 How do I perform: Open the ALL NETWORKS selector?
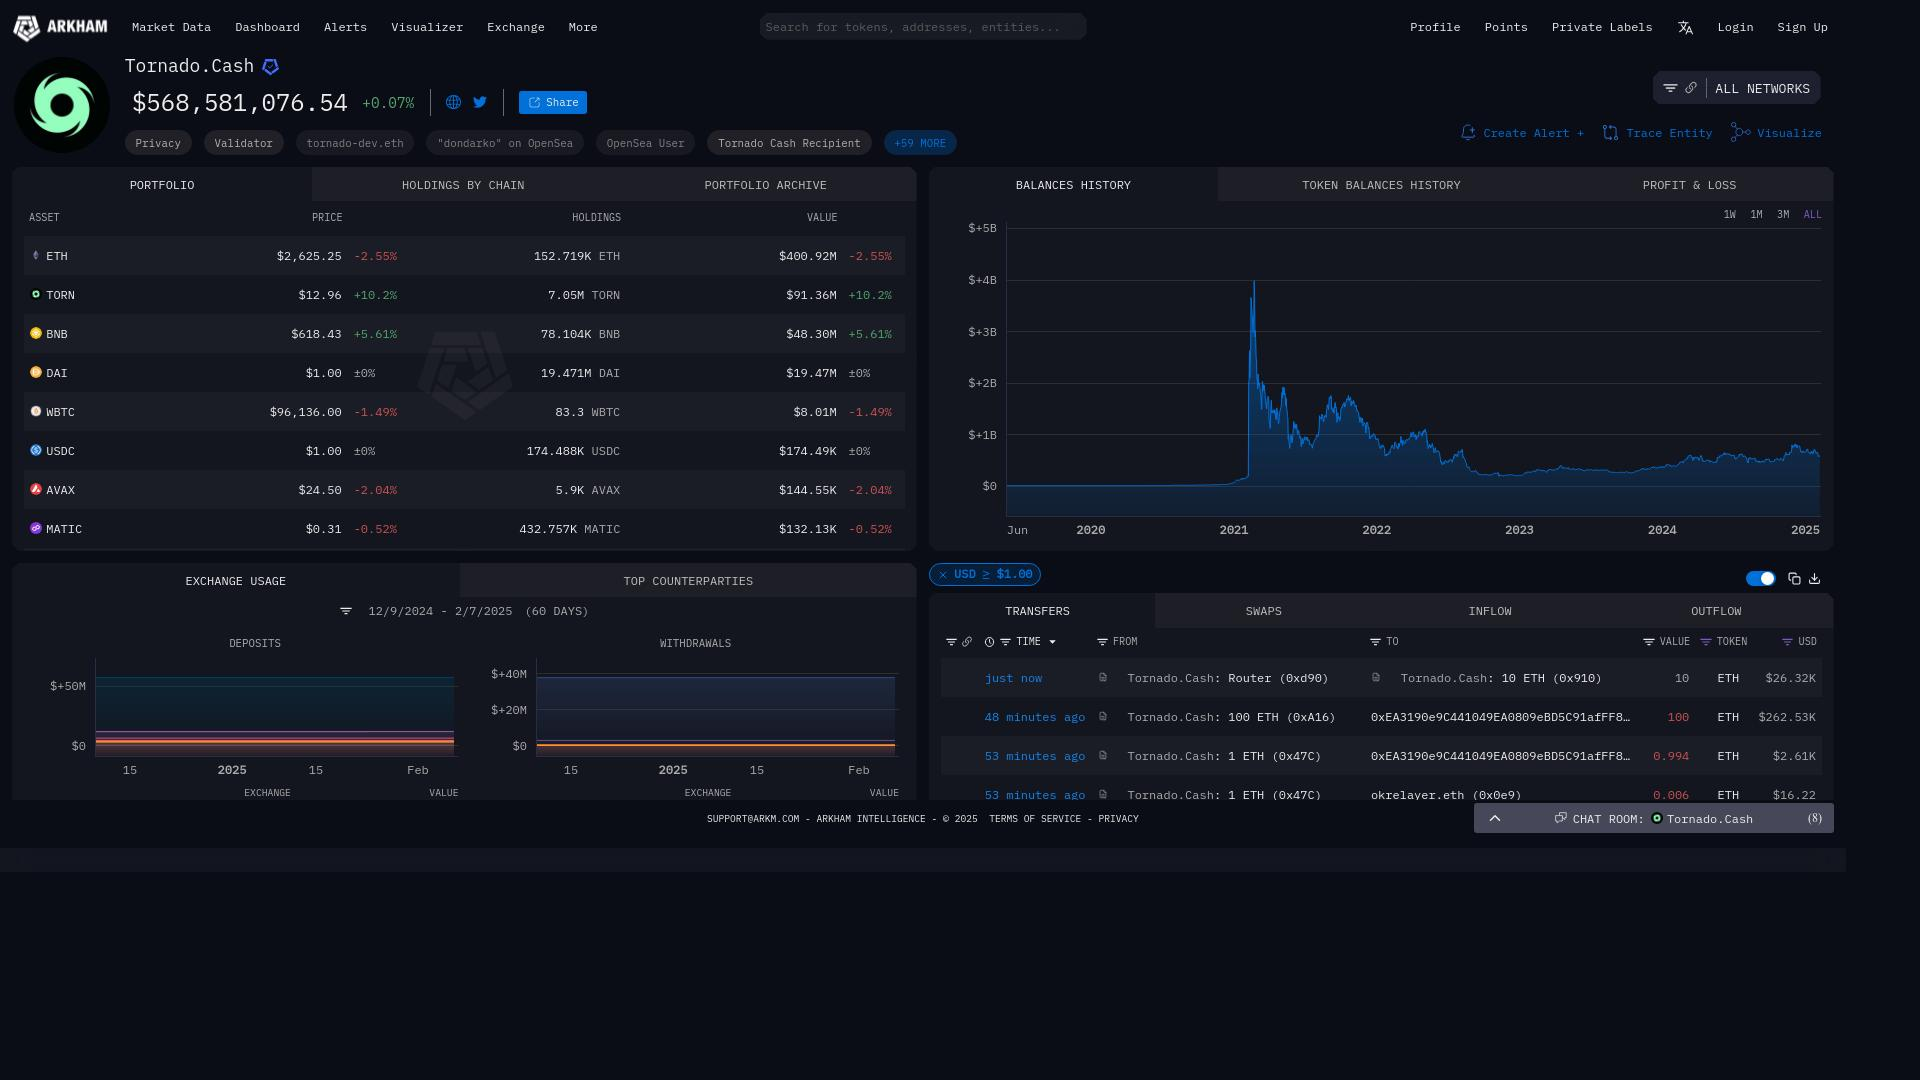click(1762, 89)
